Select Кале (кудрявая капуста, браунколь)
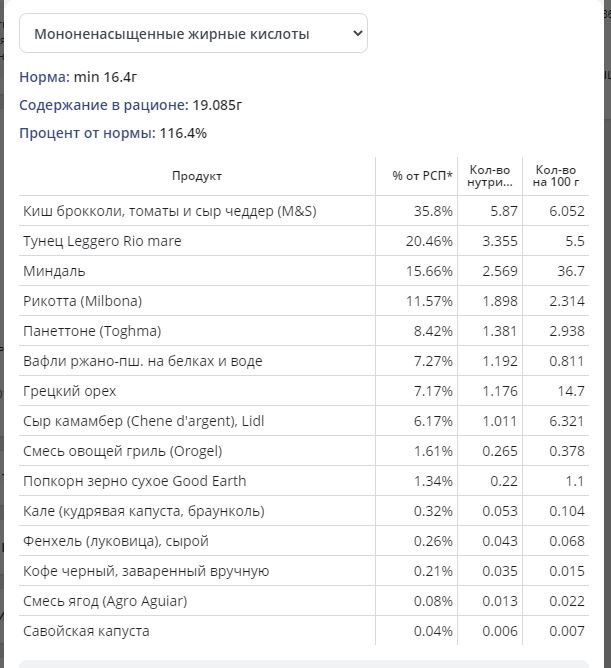The width and height of the screenshot is (611, 668). 304,511
